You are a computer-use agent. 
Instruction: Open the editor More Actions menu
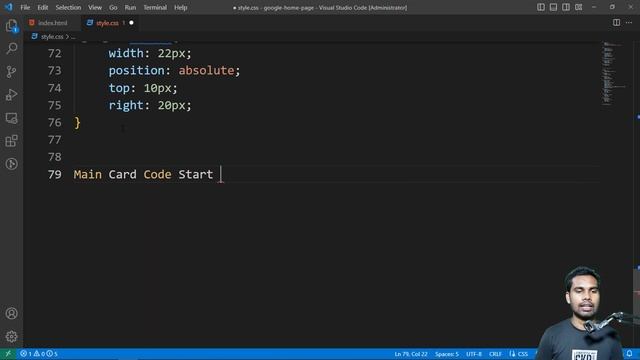coord(629,22)
